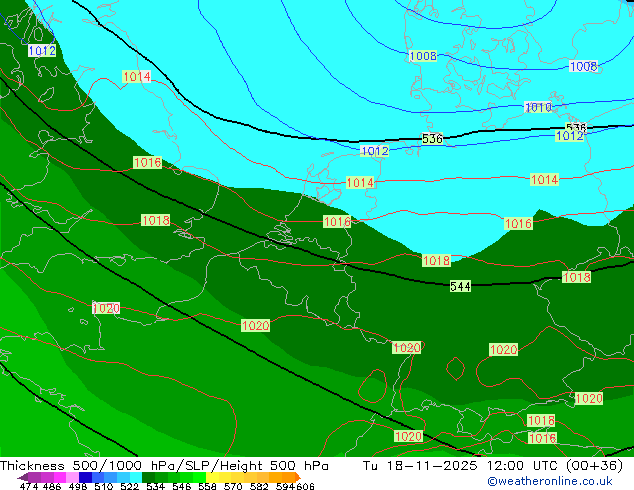Click the legend value 594606
This screenshot has height=490, width=634.
coord(295,486)
